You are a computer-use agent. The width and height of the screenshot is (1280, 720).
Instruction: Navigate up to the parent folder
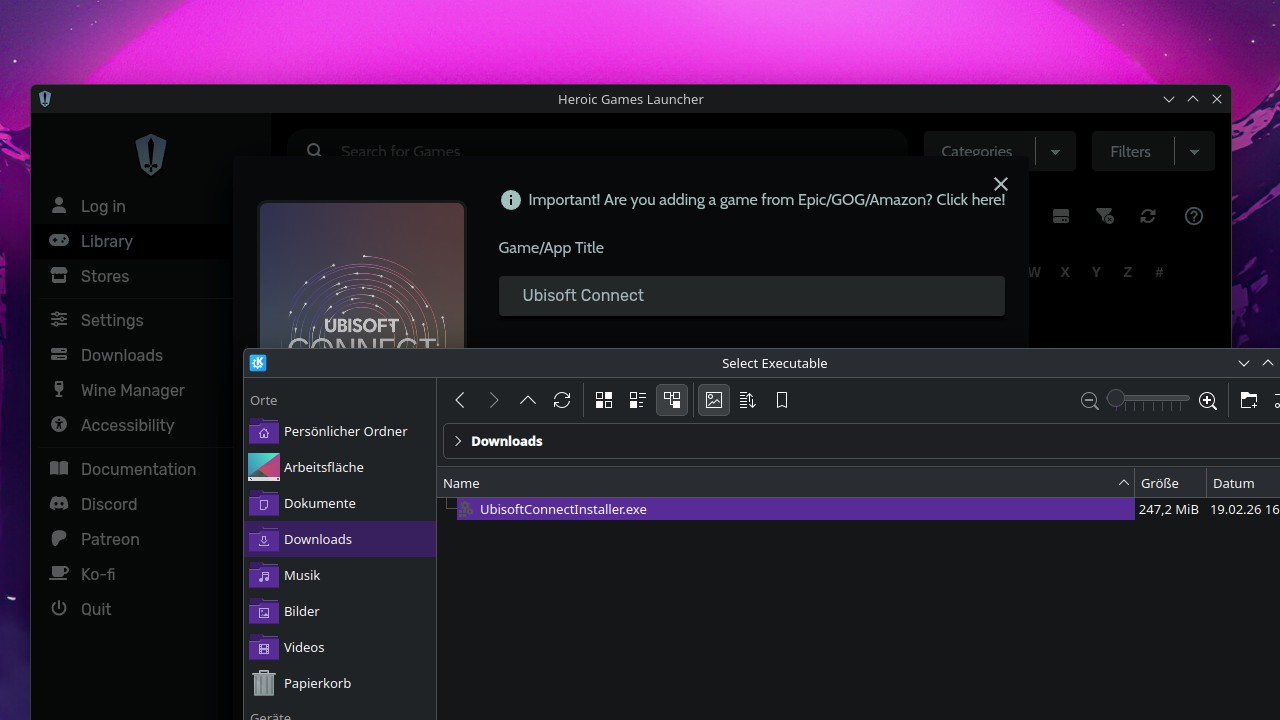[528, 400]
